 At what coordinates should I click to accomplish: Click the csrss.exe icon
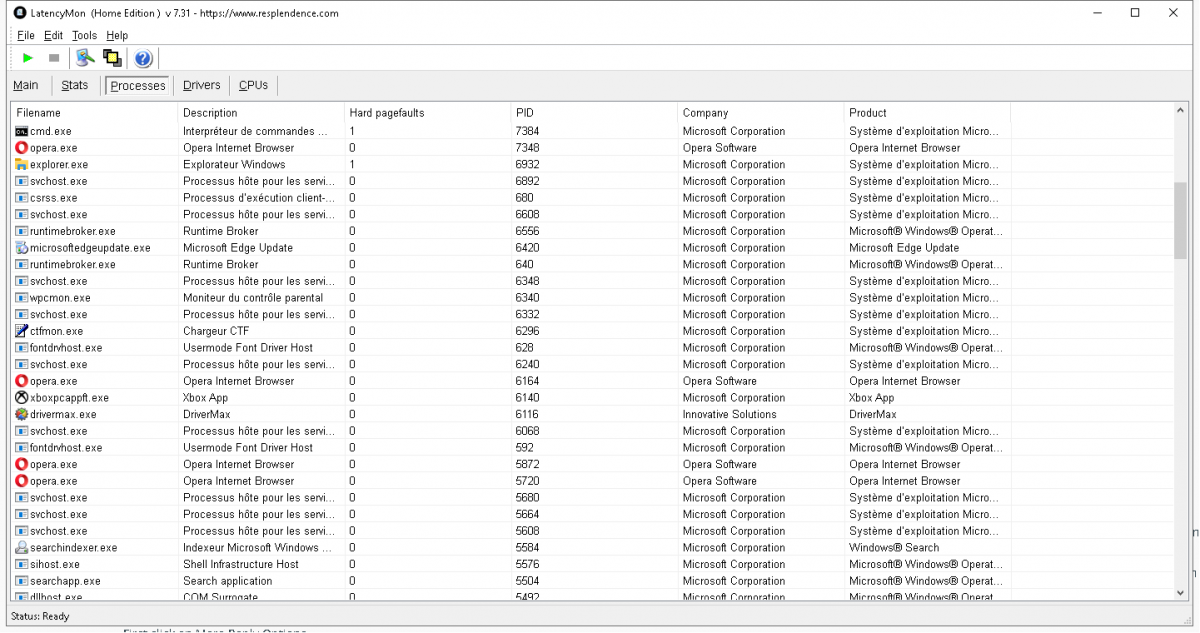(22, 198)
